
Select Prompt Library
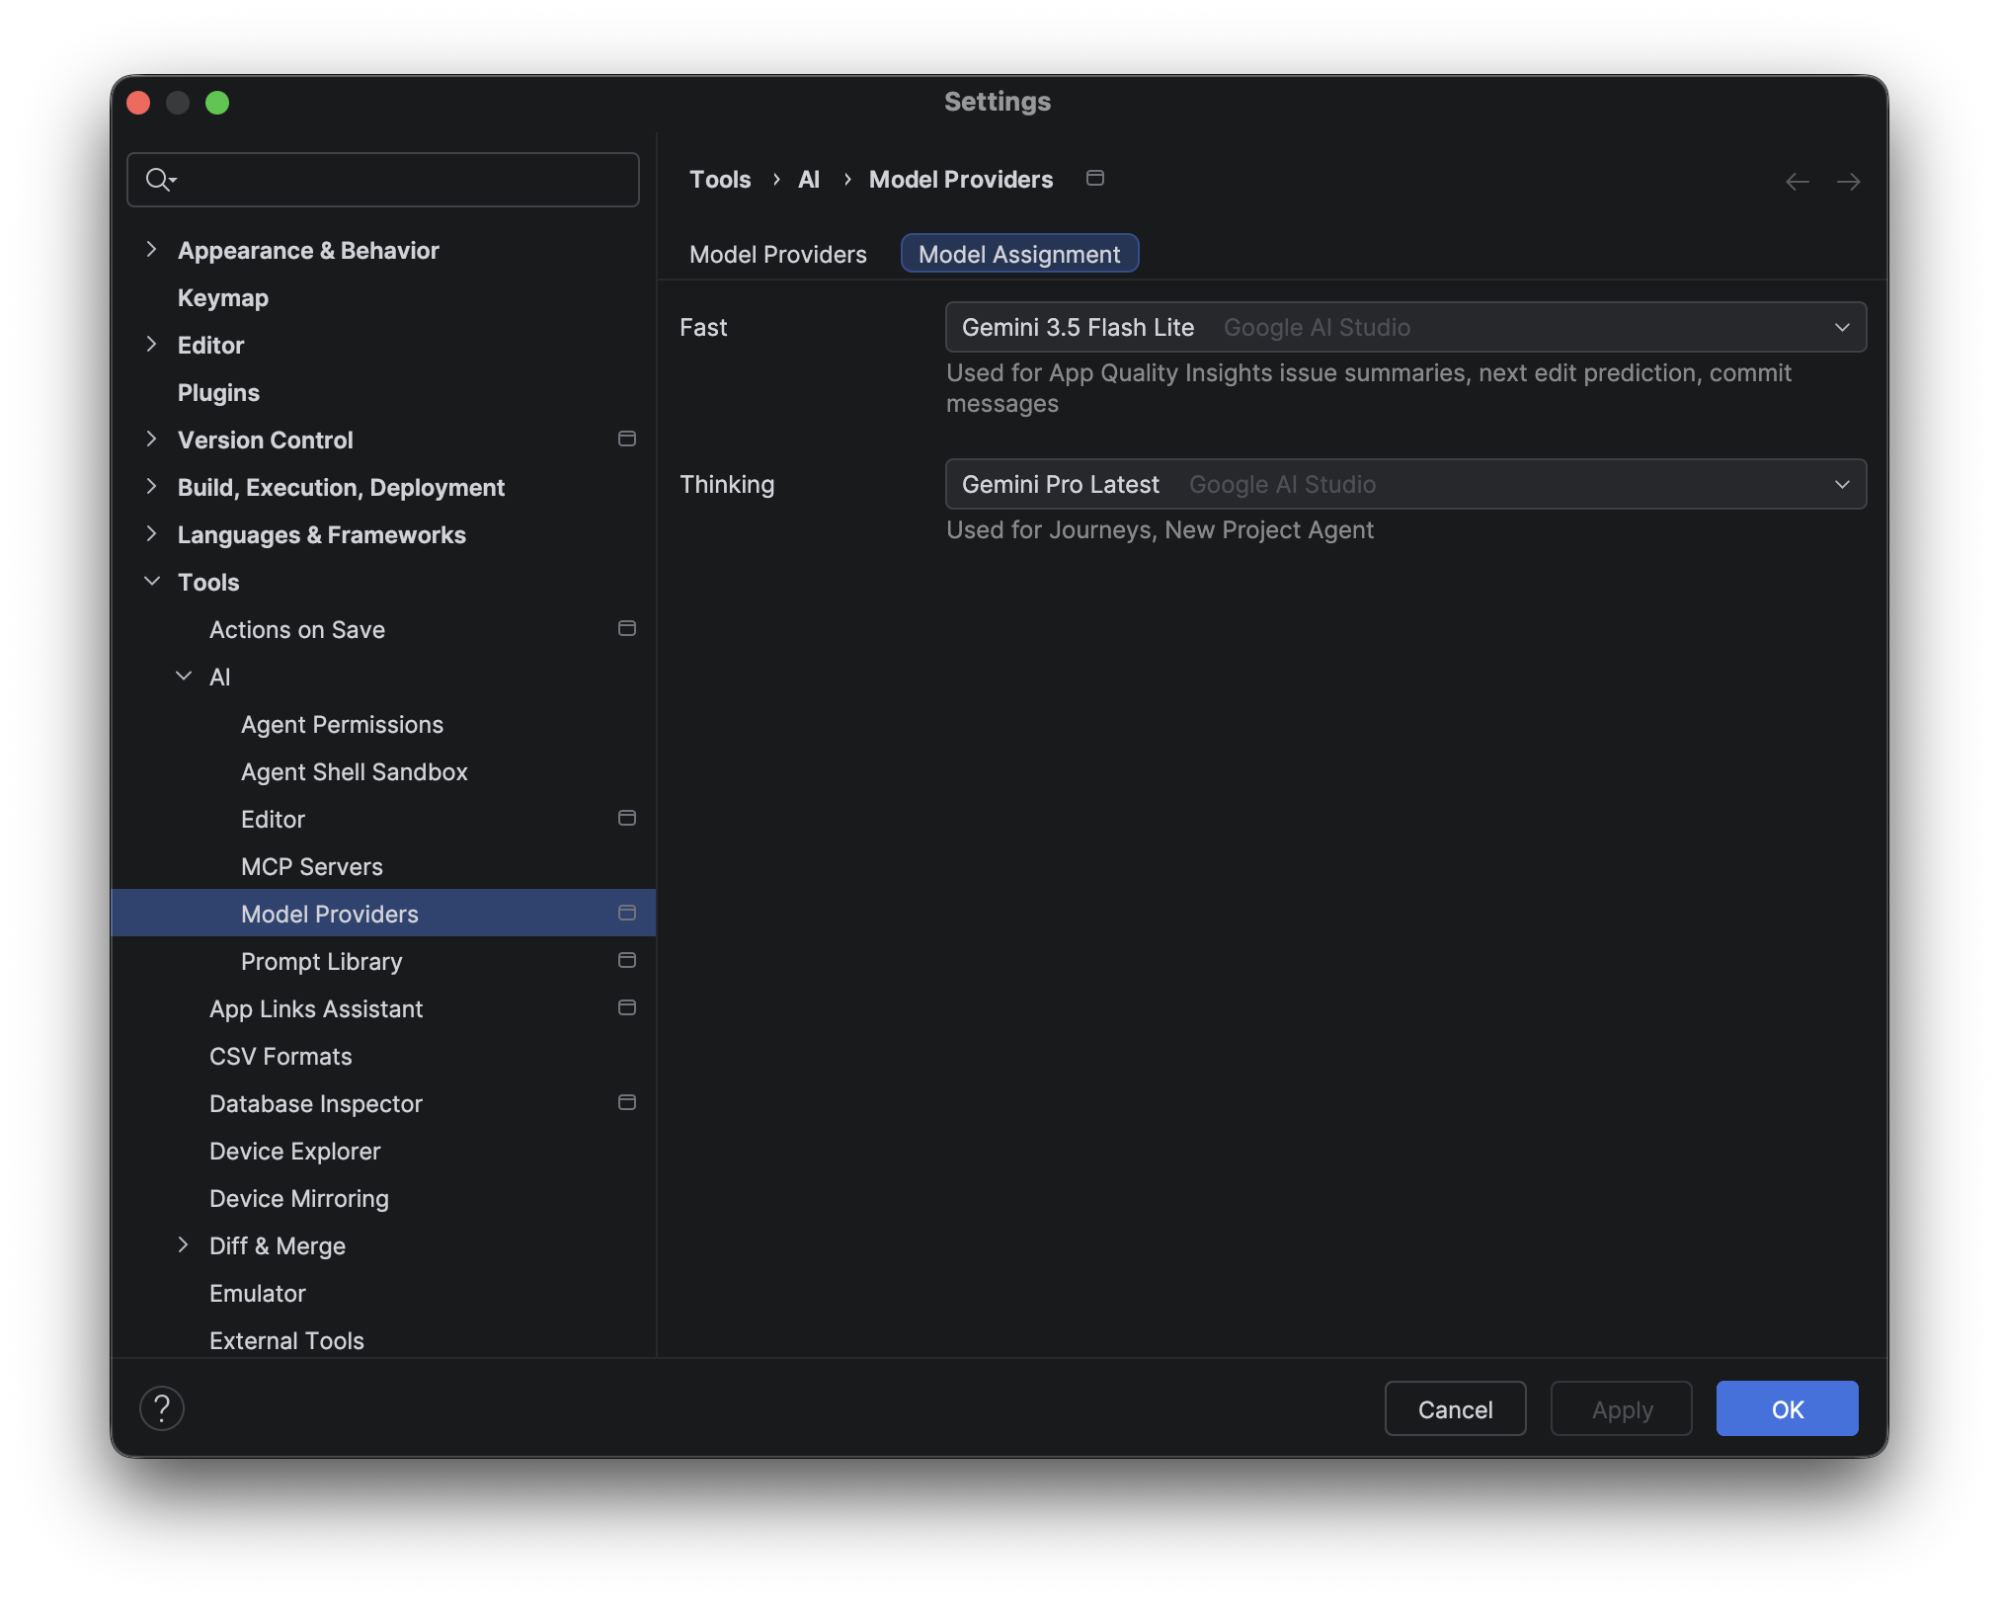(322, 961)
